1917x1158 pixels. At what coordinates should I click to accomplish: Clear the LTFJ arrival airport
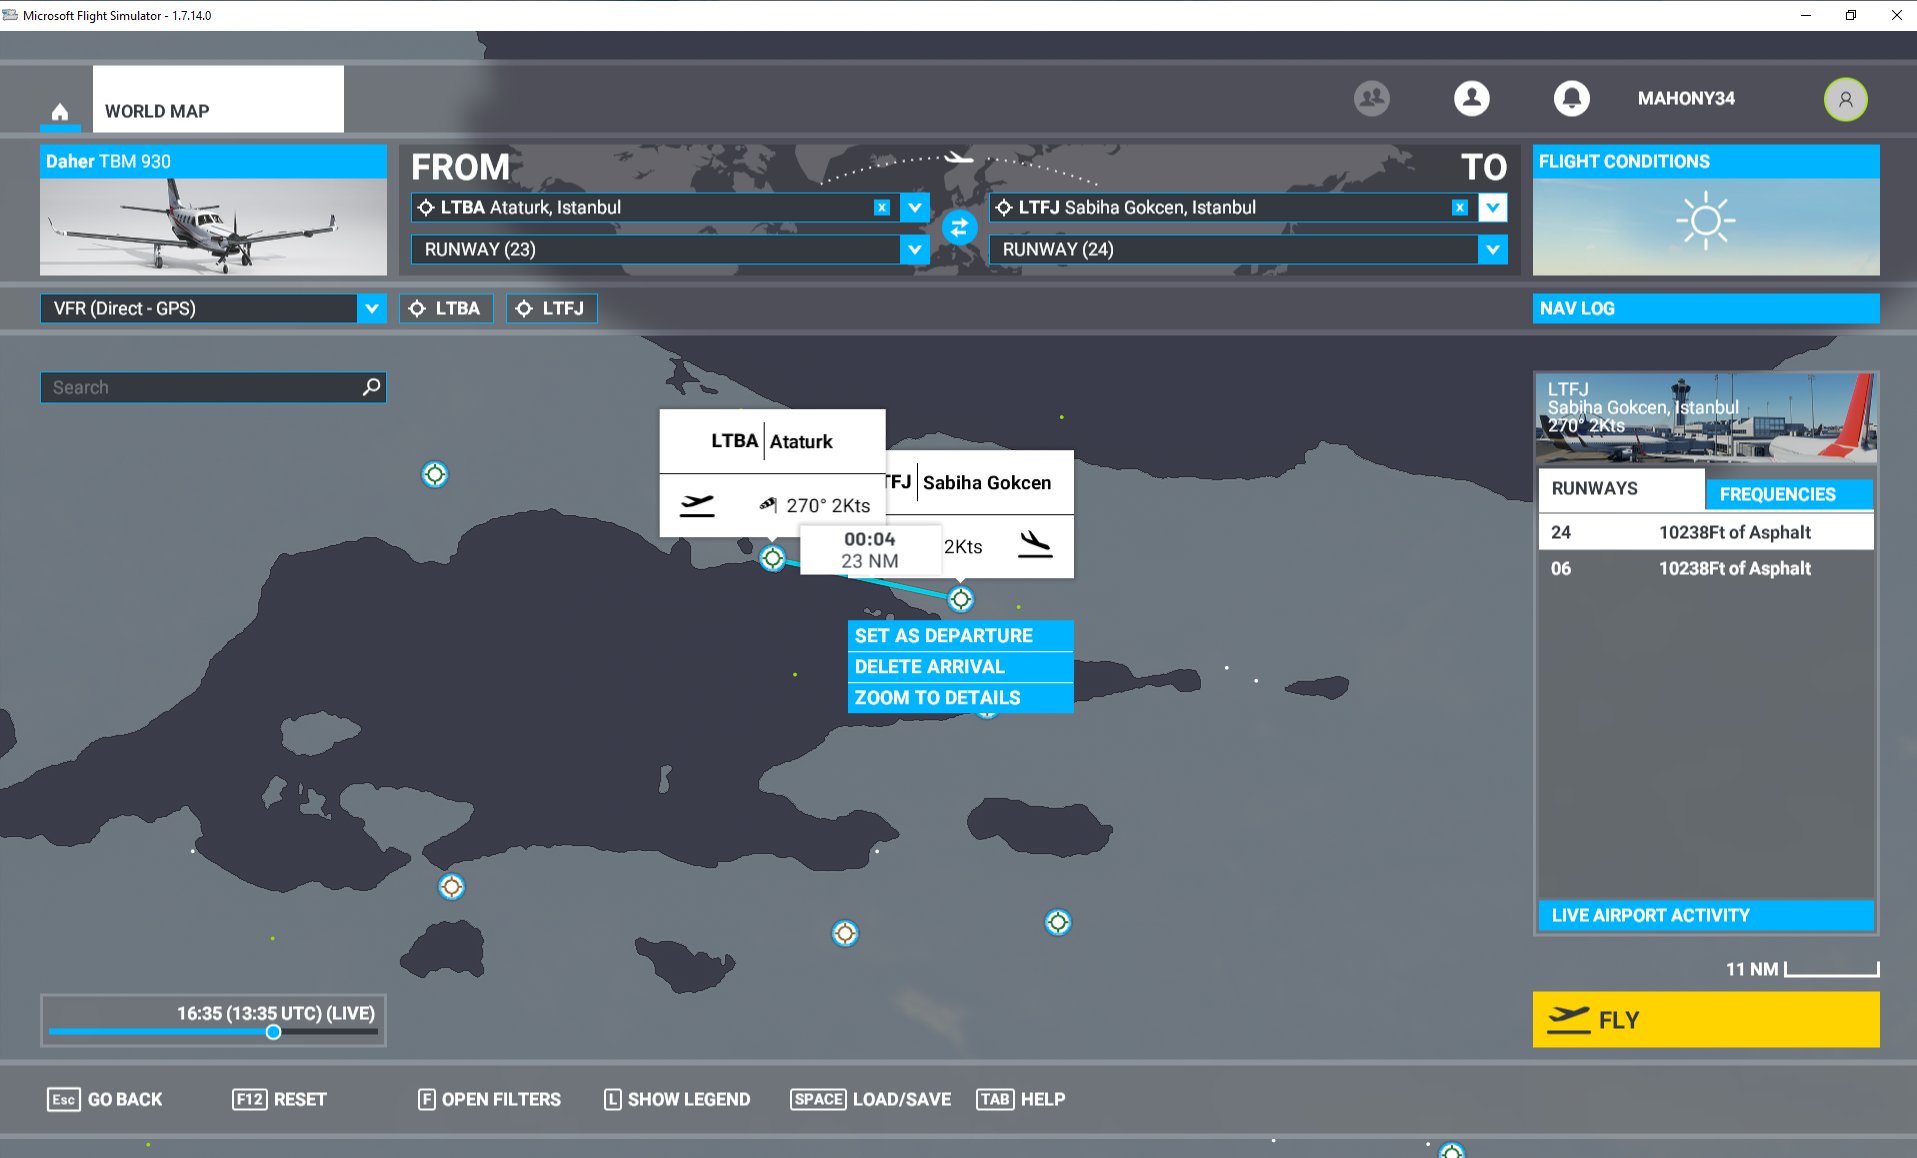point(1459,208)
